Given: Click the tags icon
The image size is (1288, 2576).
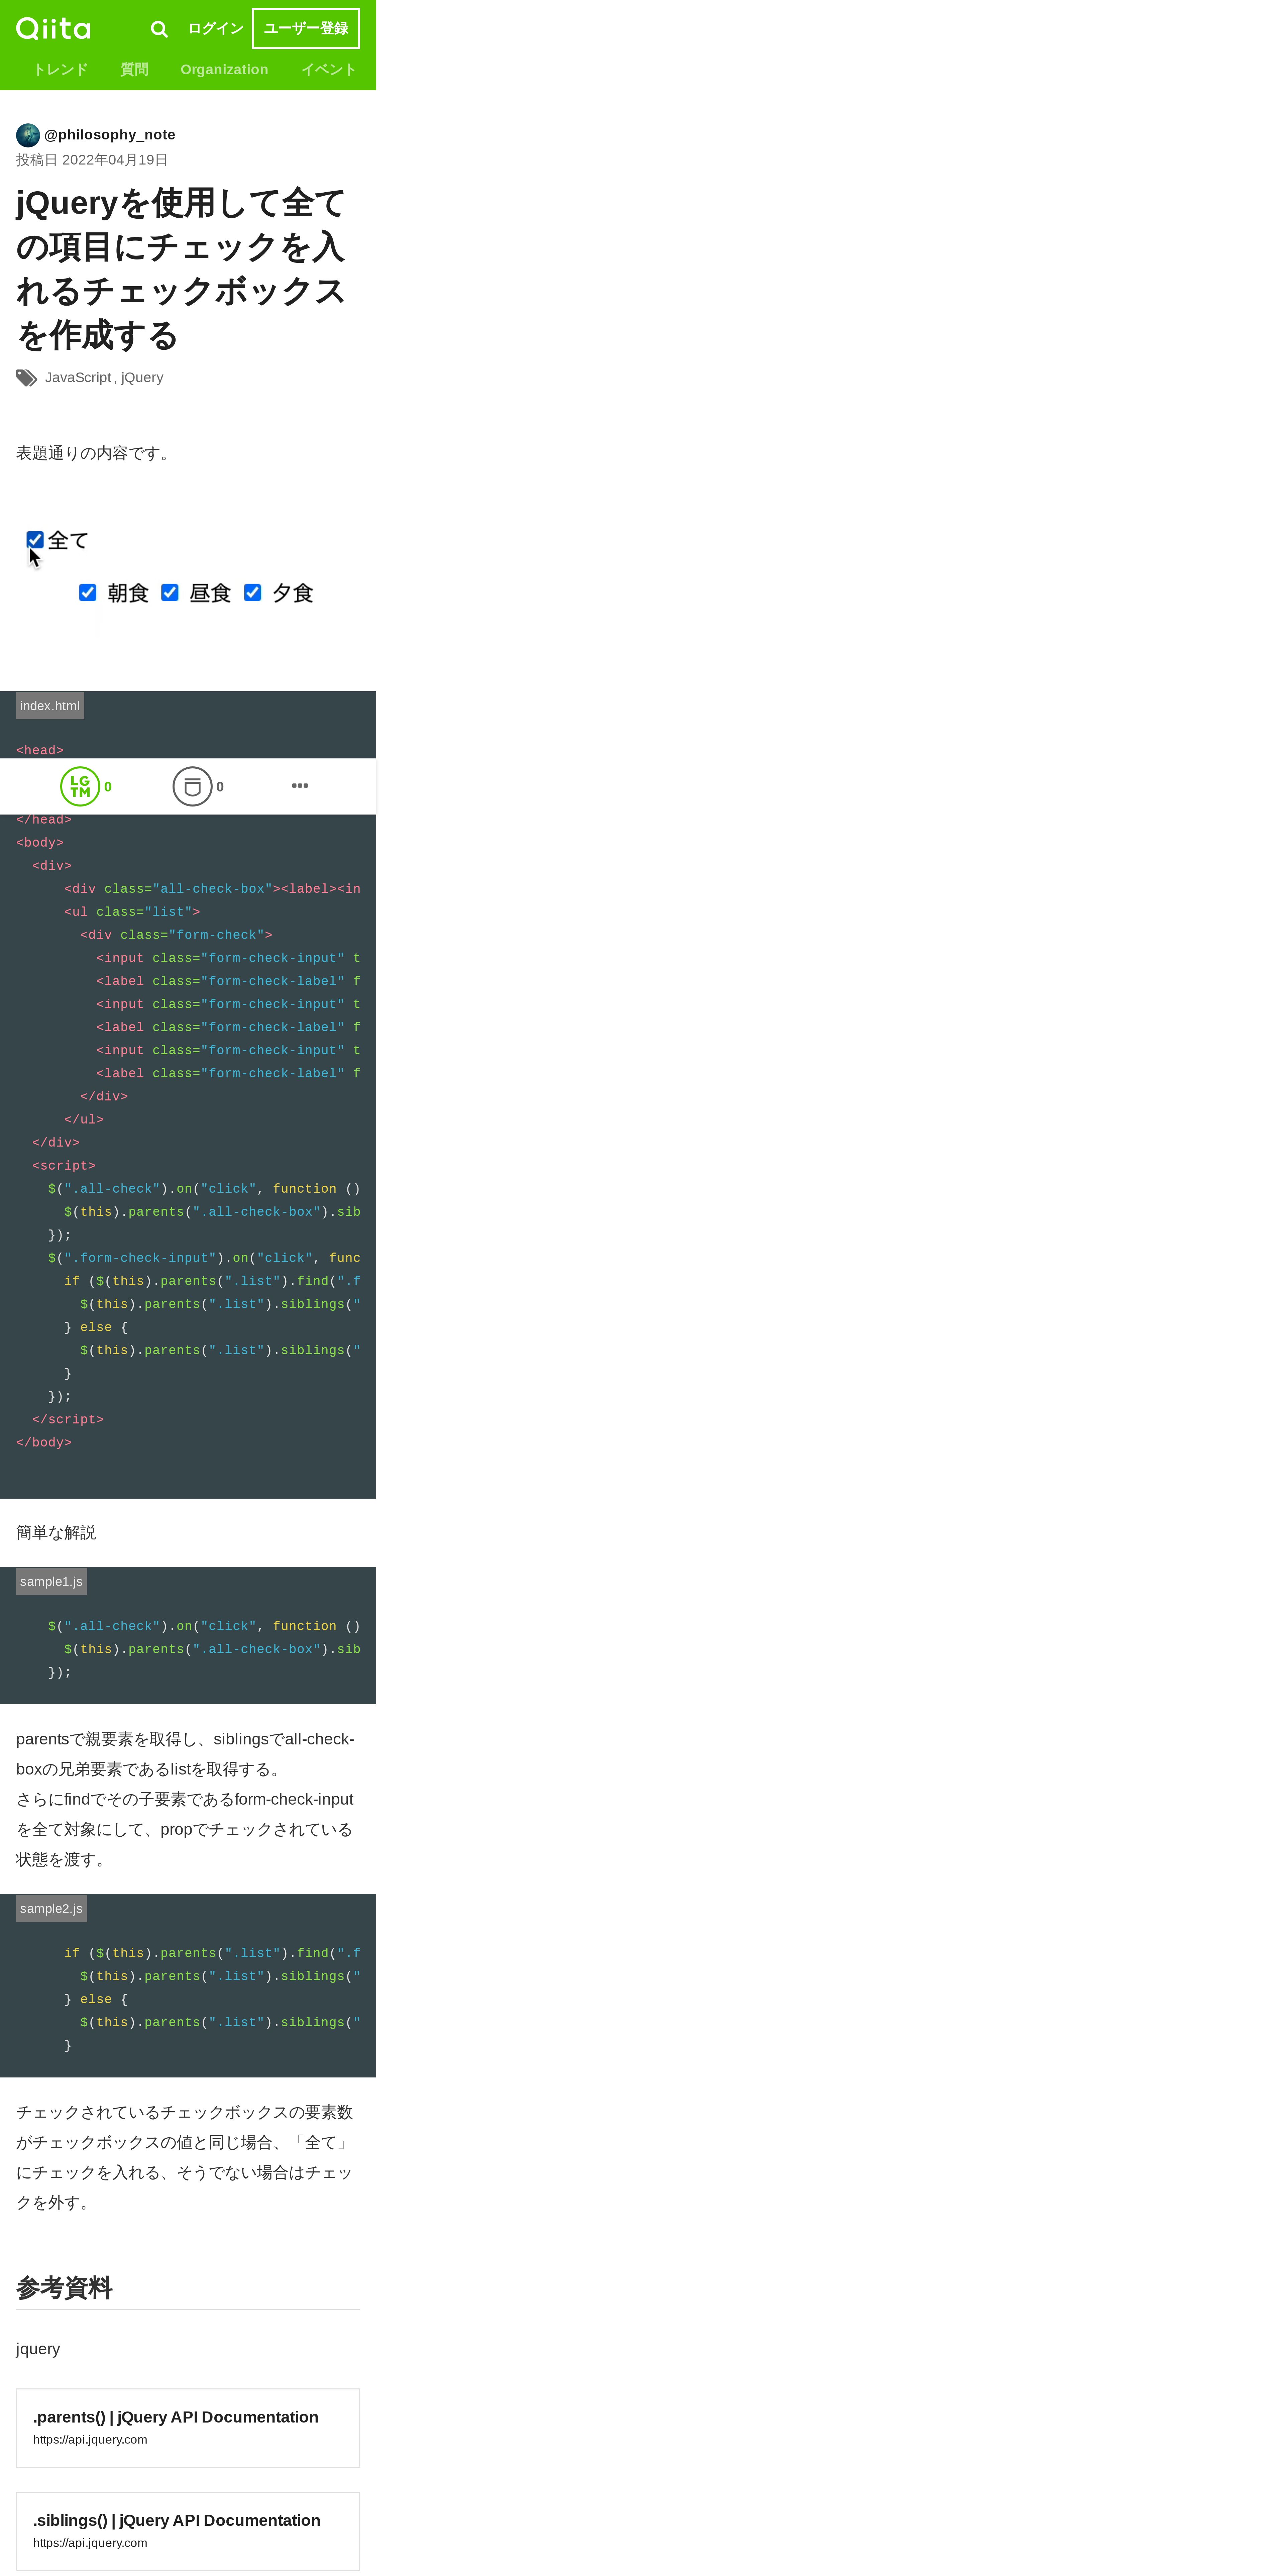Looking at the screenshot, I should (x=27, y=378).
